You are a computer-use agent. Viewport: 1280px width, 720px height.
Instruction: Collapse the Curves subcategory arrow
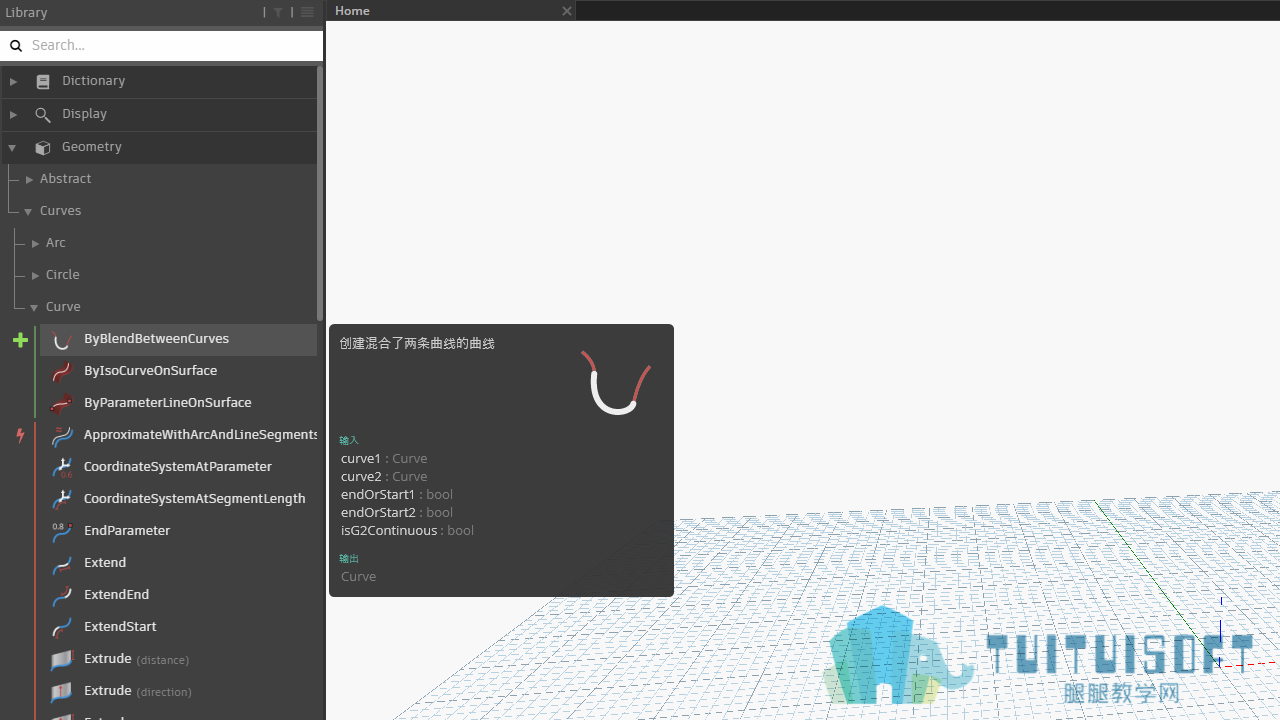pyautogui.click(x=29, y=212)
